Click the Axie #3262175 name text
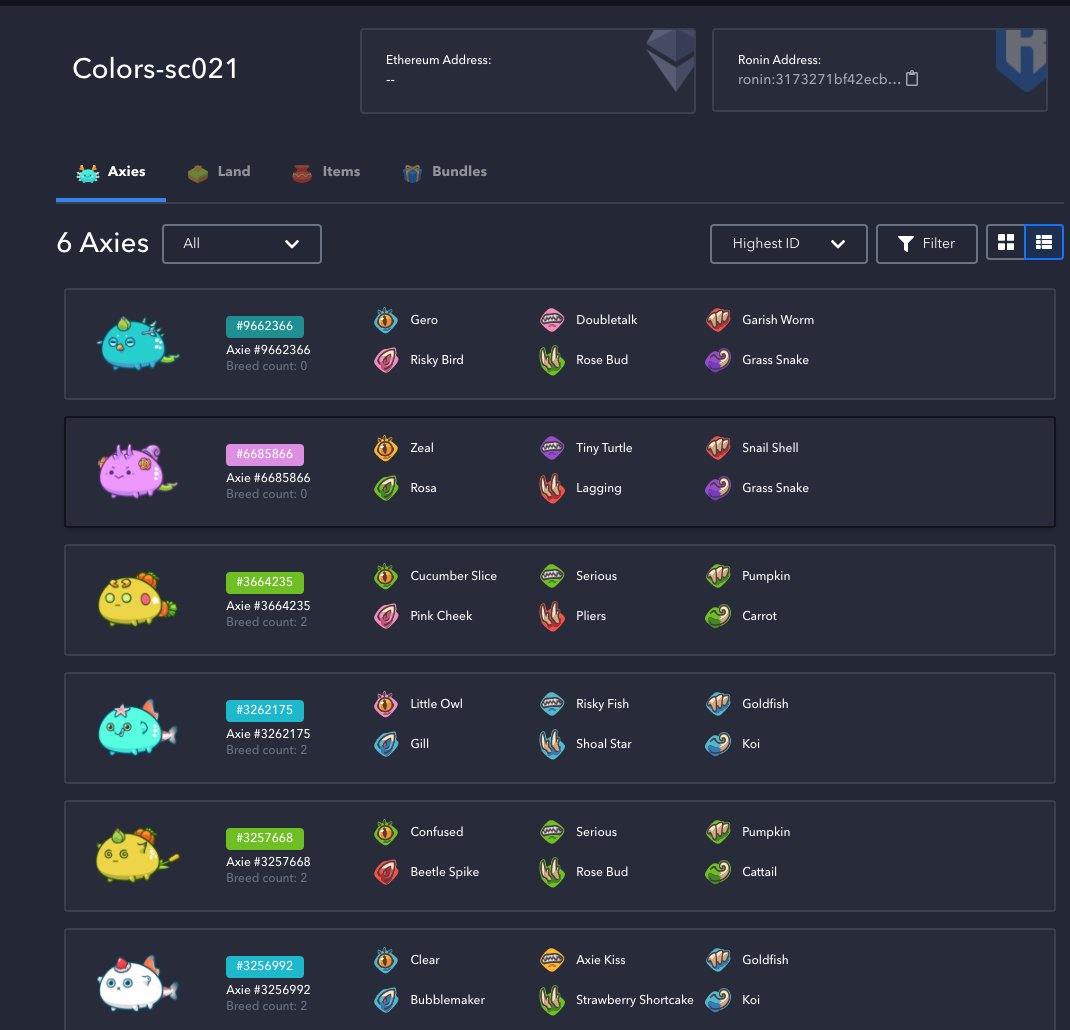 pyautogui.click(x=268, y=734)
